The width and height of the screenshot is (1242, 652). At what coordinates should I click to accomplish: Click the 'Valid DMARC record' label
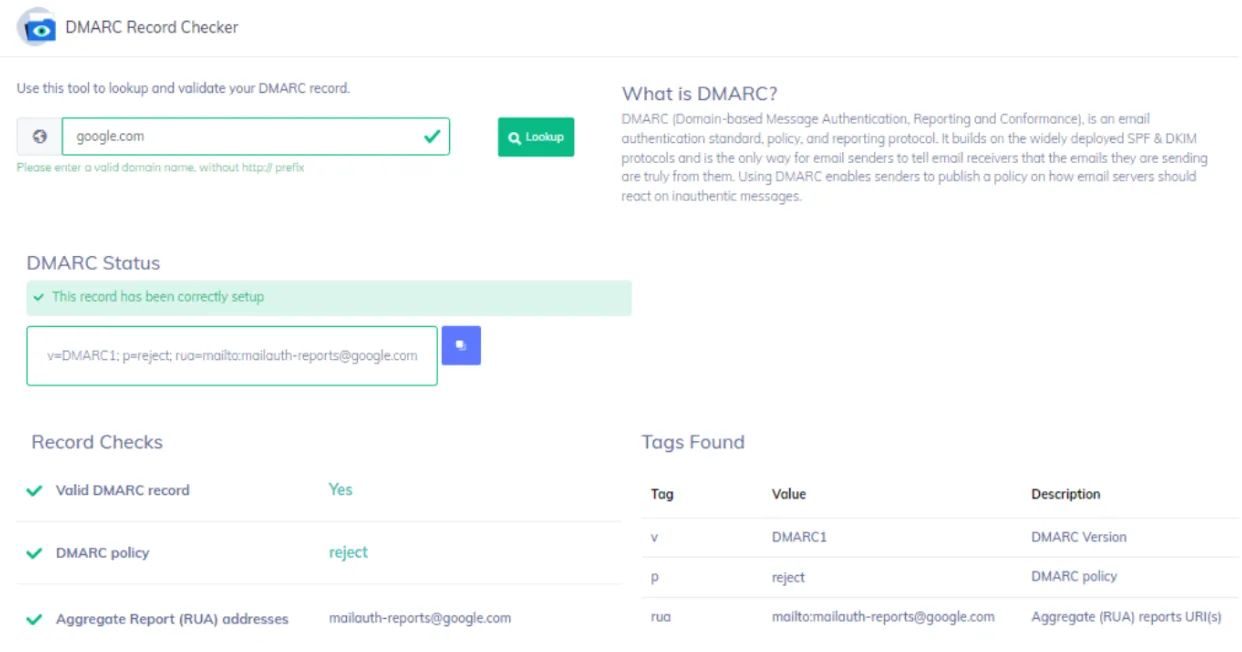122,491
